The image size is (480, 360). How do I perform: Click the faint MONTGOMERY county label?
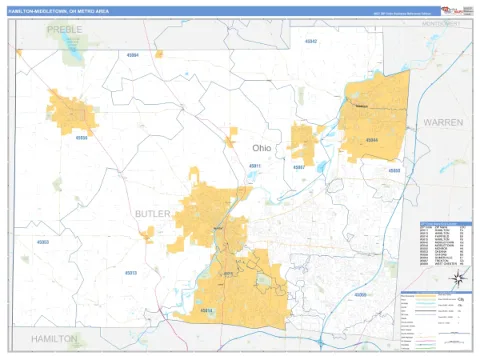click(x=441, y=24)
